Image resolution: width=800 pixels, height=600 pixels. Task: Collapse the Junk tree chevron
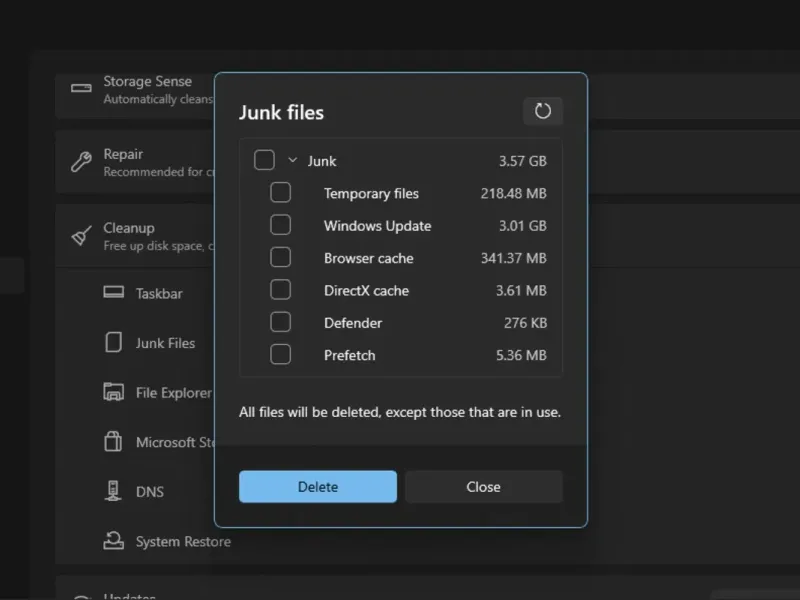point(292,160)
